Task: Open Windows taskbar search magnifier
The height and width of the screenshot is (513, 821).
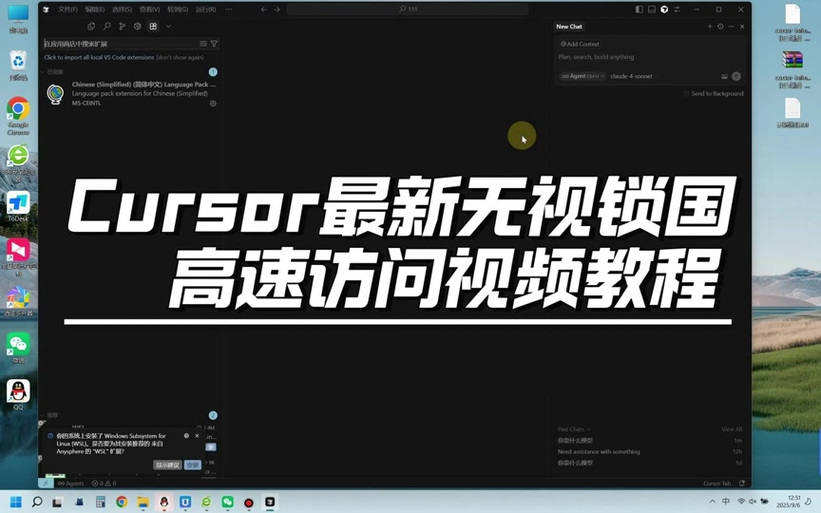Action: (x=37, y=503)
